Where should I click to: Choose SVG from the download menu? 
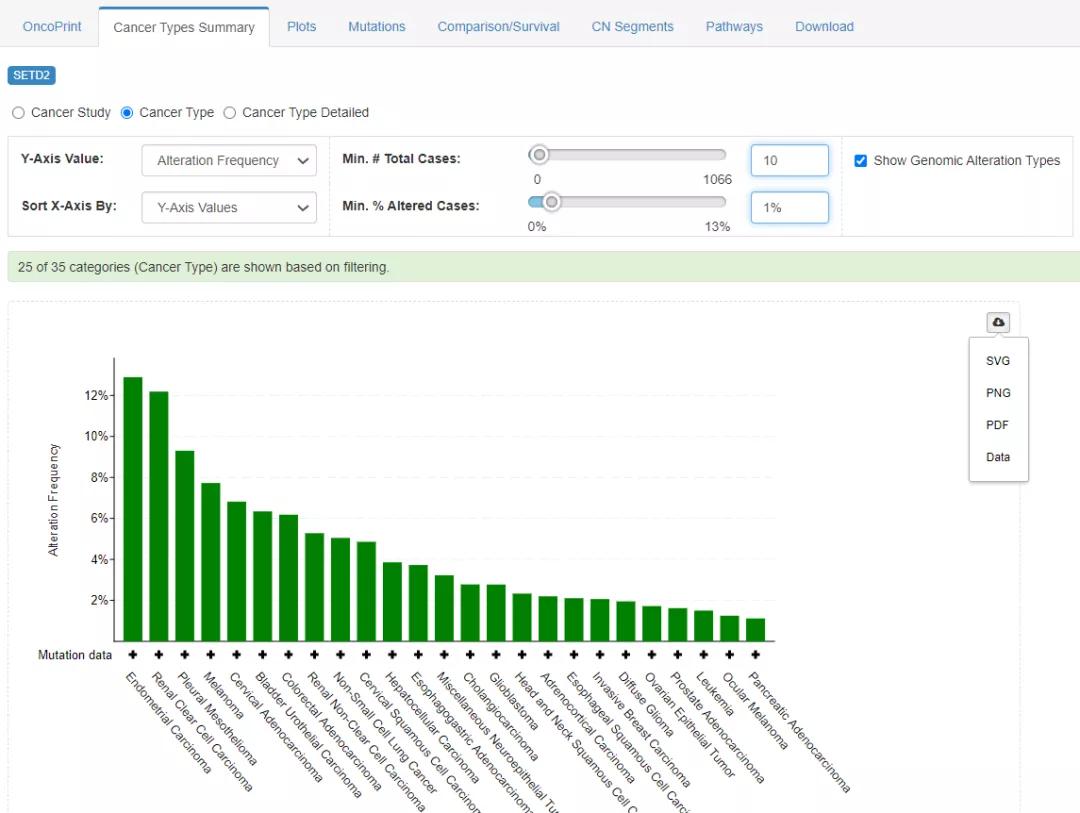click(998, 361)
